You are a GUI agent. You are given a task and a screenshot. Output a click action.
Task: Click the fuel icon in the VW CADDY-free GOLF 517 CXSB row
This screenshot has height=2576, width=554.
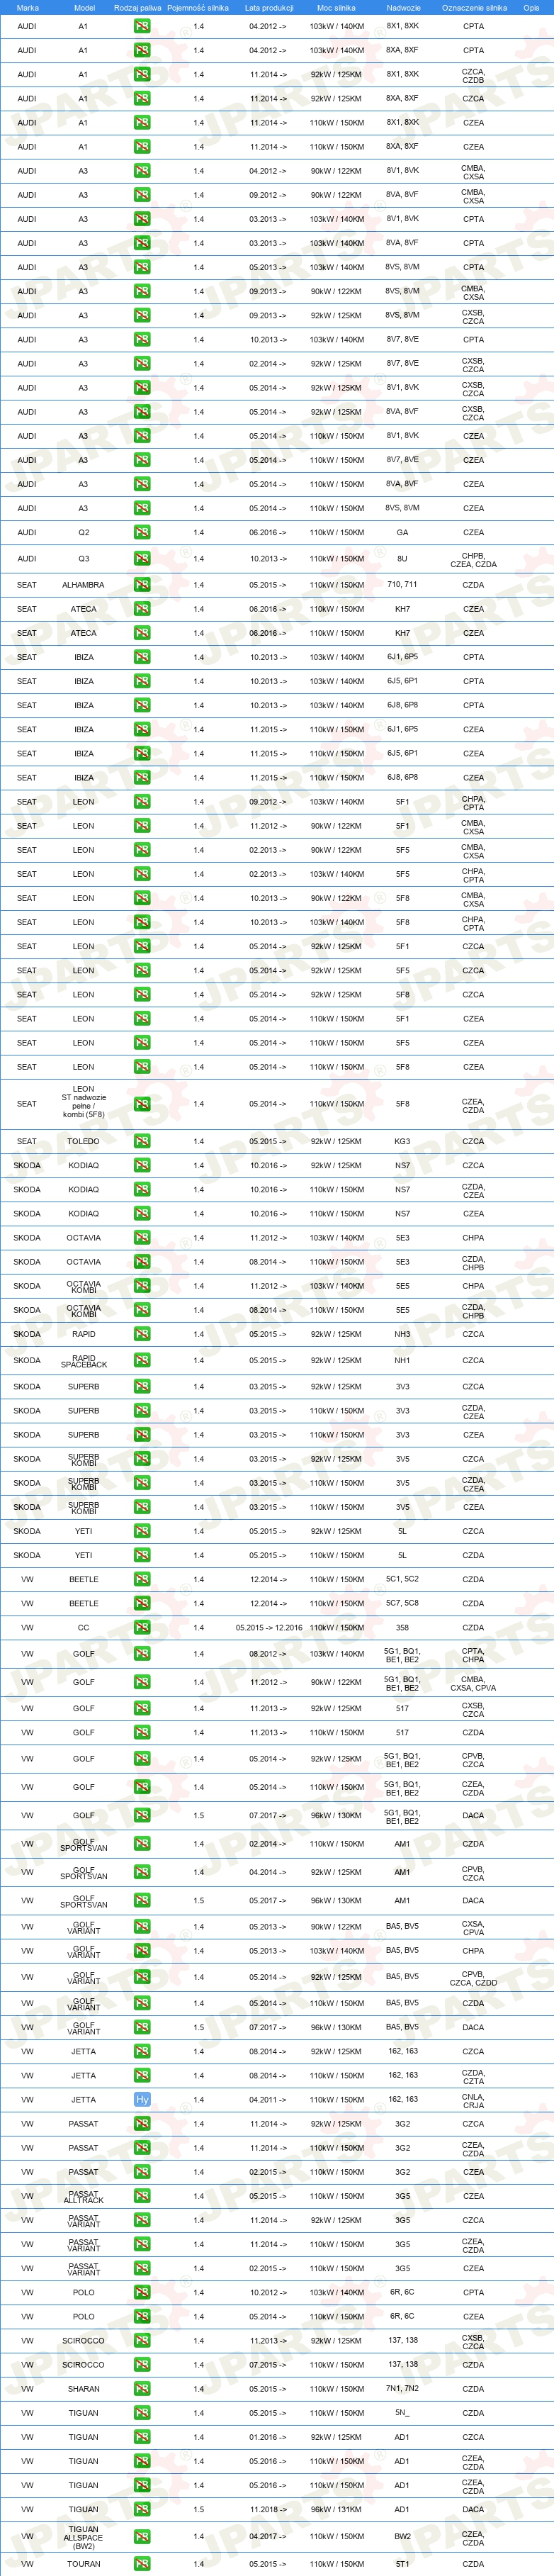click(x=142, y=1708)
